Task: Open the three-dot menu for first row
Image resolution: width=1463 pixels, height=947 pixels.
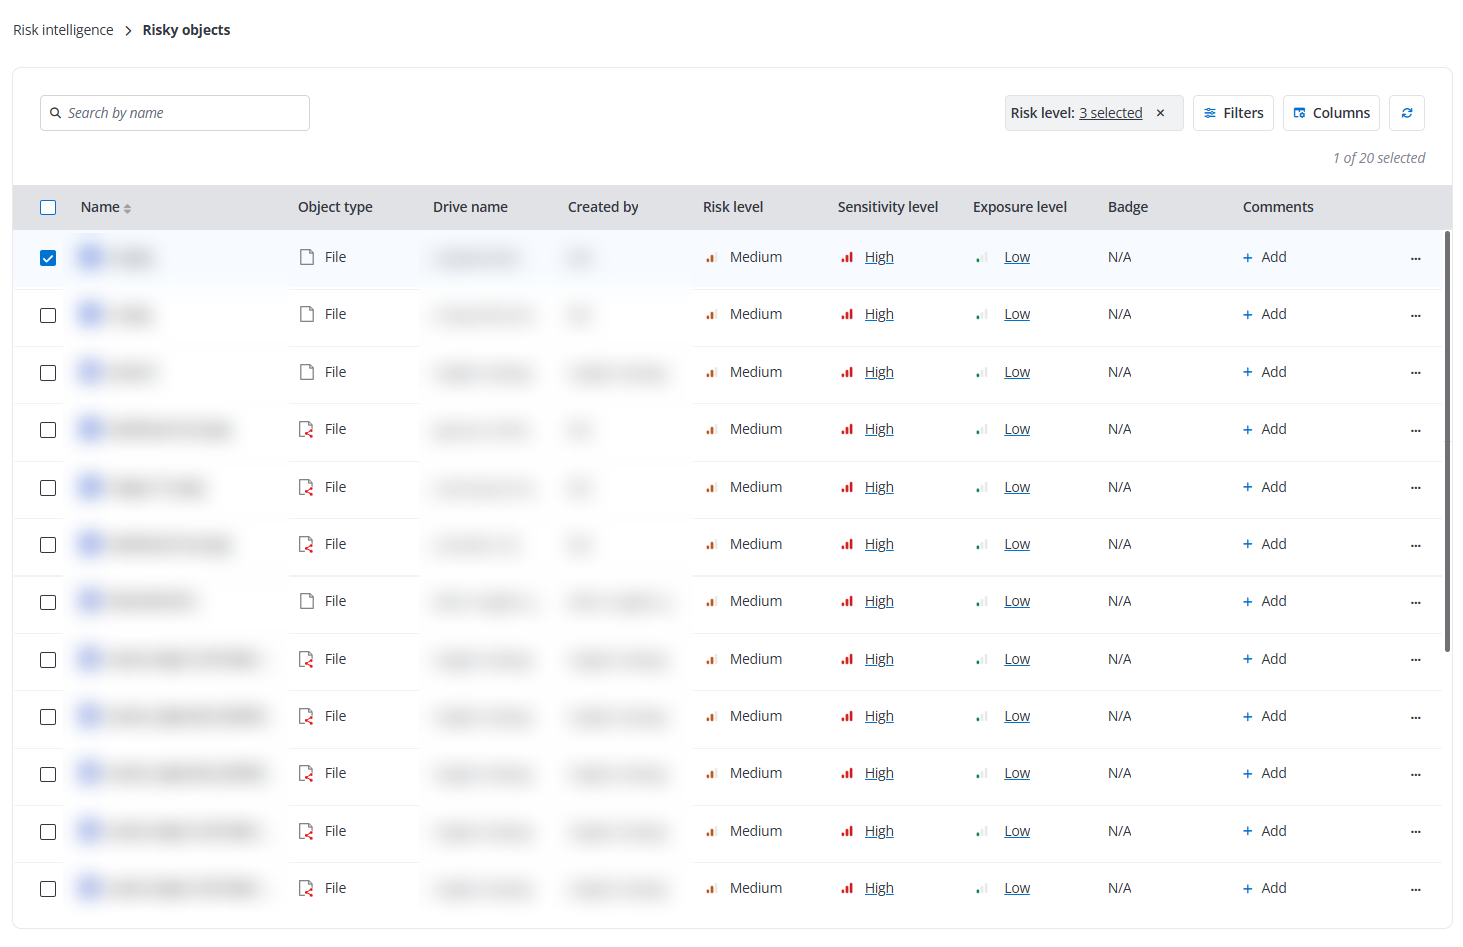Action: click(1415, 258)
